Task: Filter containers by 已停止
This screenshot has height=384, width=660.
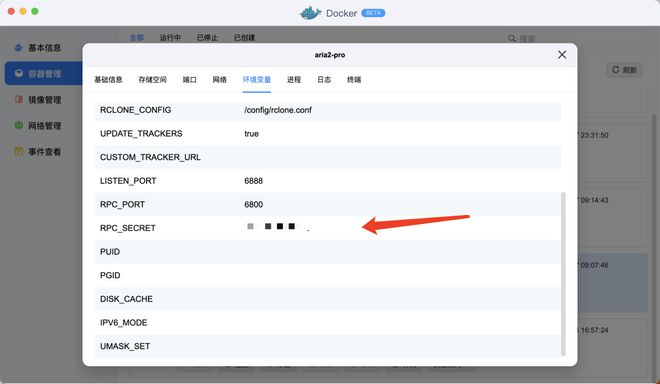Action: (207, 37)
